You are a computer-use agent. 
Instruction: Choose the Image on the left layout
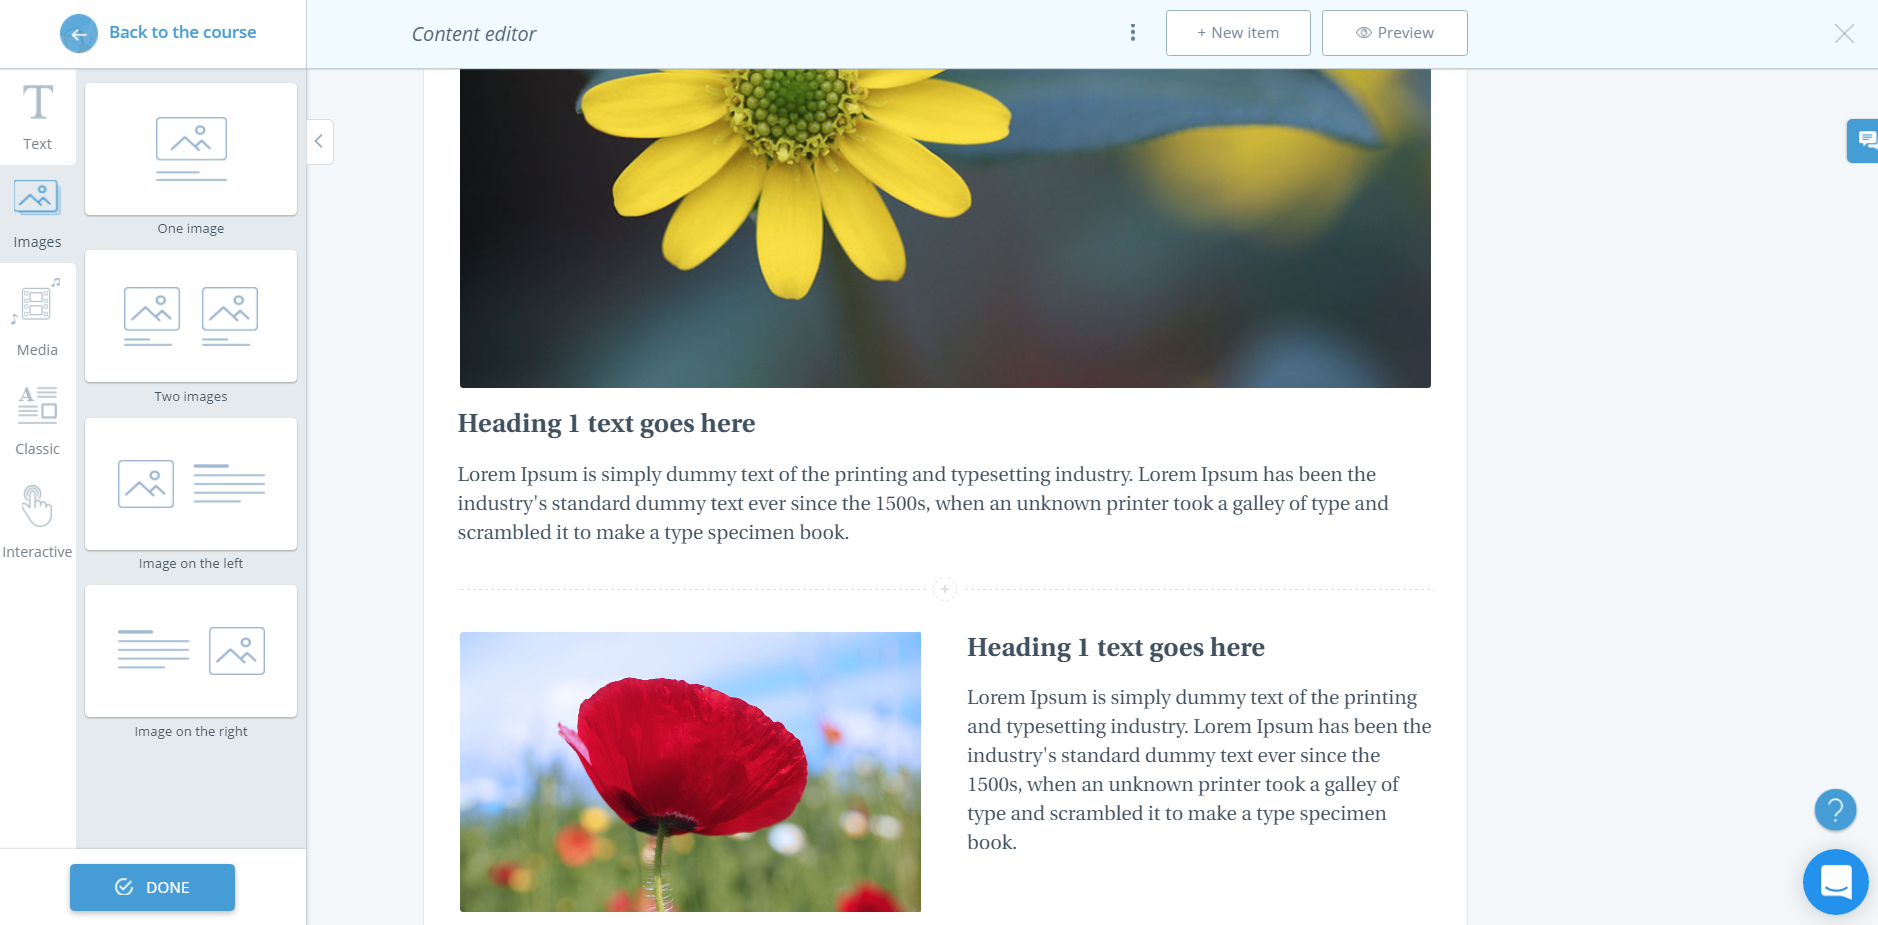click(x=191, y=484)
